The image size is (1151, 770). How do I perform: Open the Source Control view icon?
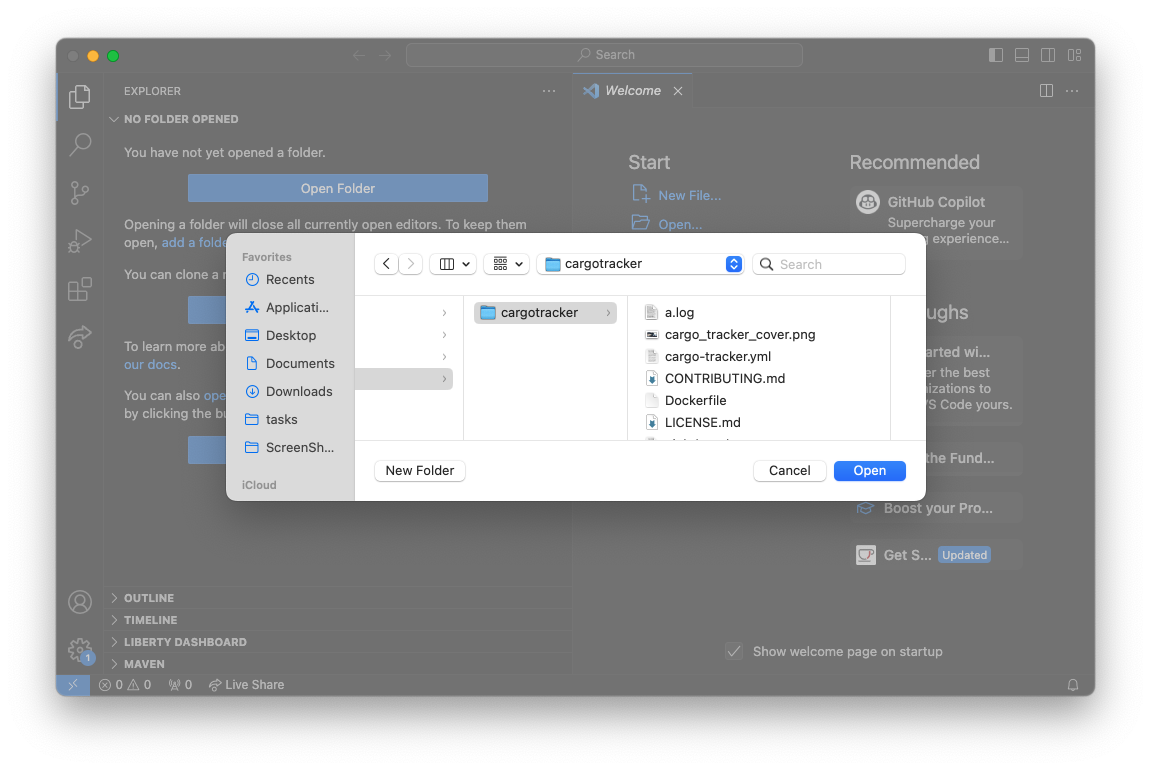coord(80,193)
